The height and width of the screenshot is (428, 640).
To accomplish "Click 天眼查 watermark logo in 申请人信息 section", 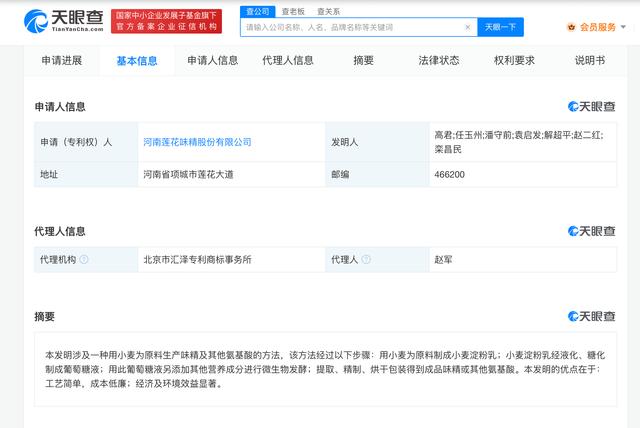I will click(x=592, y=106).
